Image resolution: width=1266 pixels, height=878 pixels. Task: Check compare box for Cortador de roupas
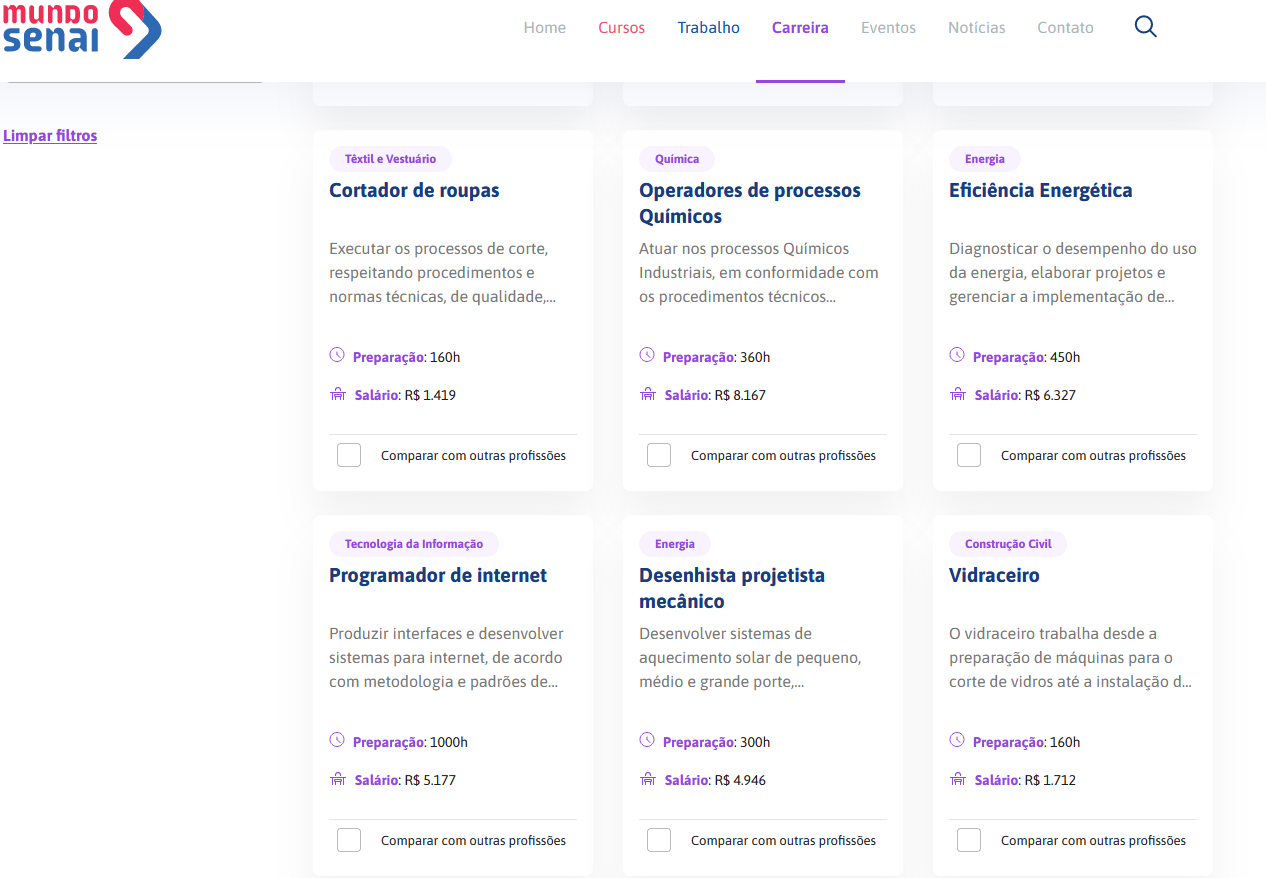pos(349,455)
